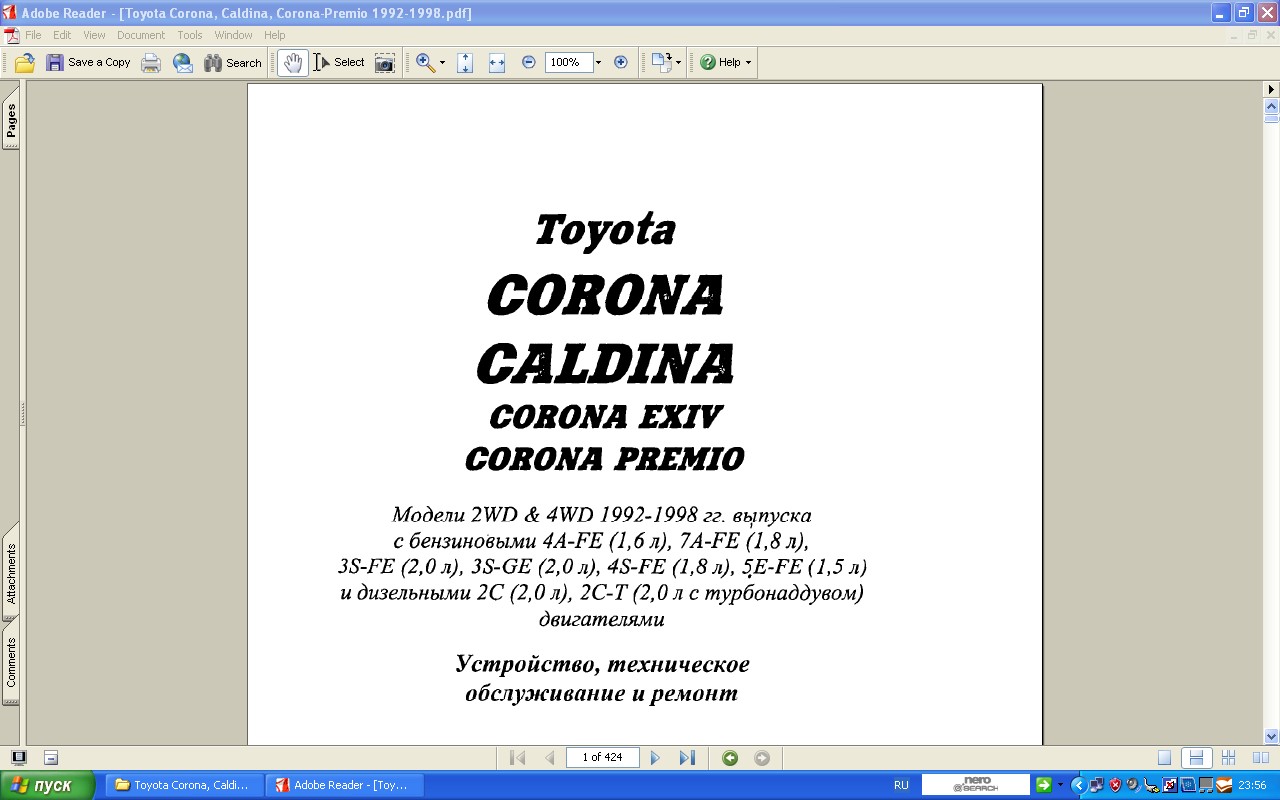Show the Pages navigation panel tab
The height and width of the screenshot is (800, 1280).
pos(11,118)
